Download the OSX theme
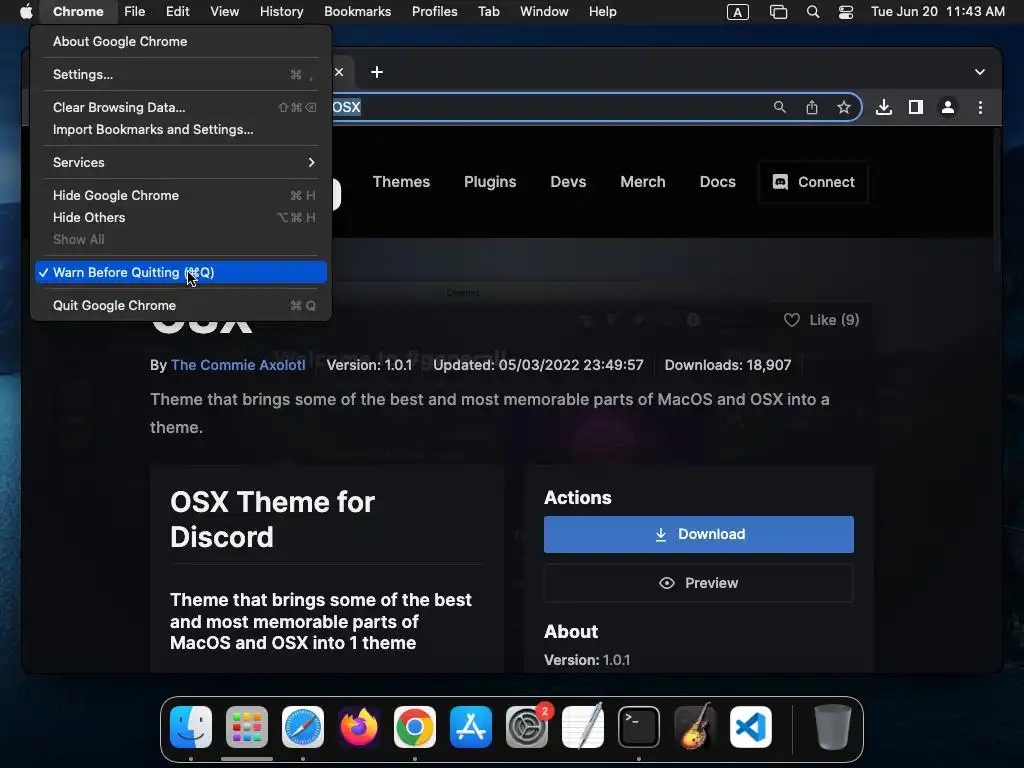Image resolution: width=1024 pixels, height=768 pixels. click(x=699, y=534)
